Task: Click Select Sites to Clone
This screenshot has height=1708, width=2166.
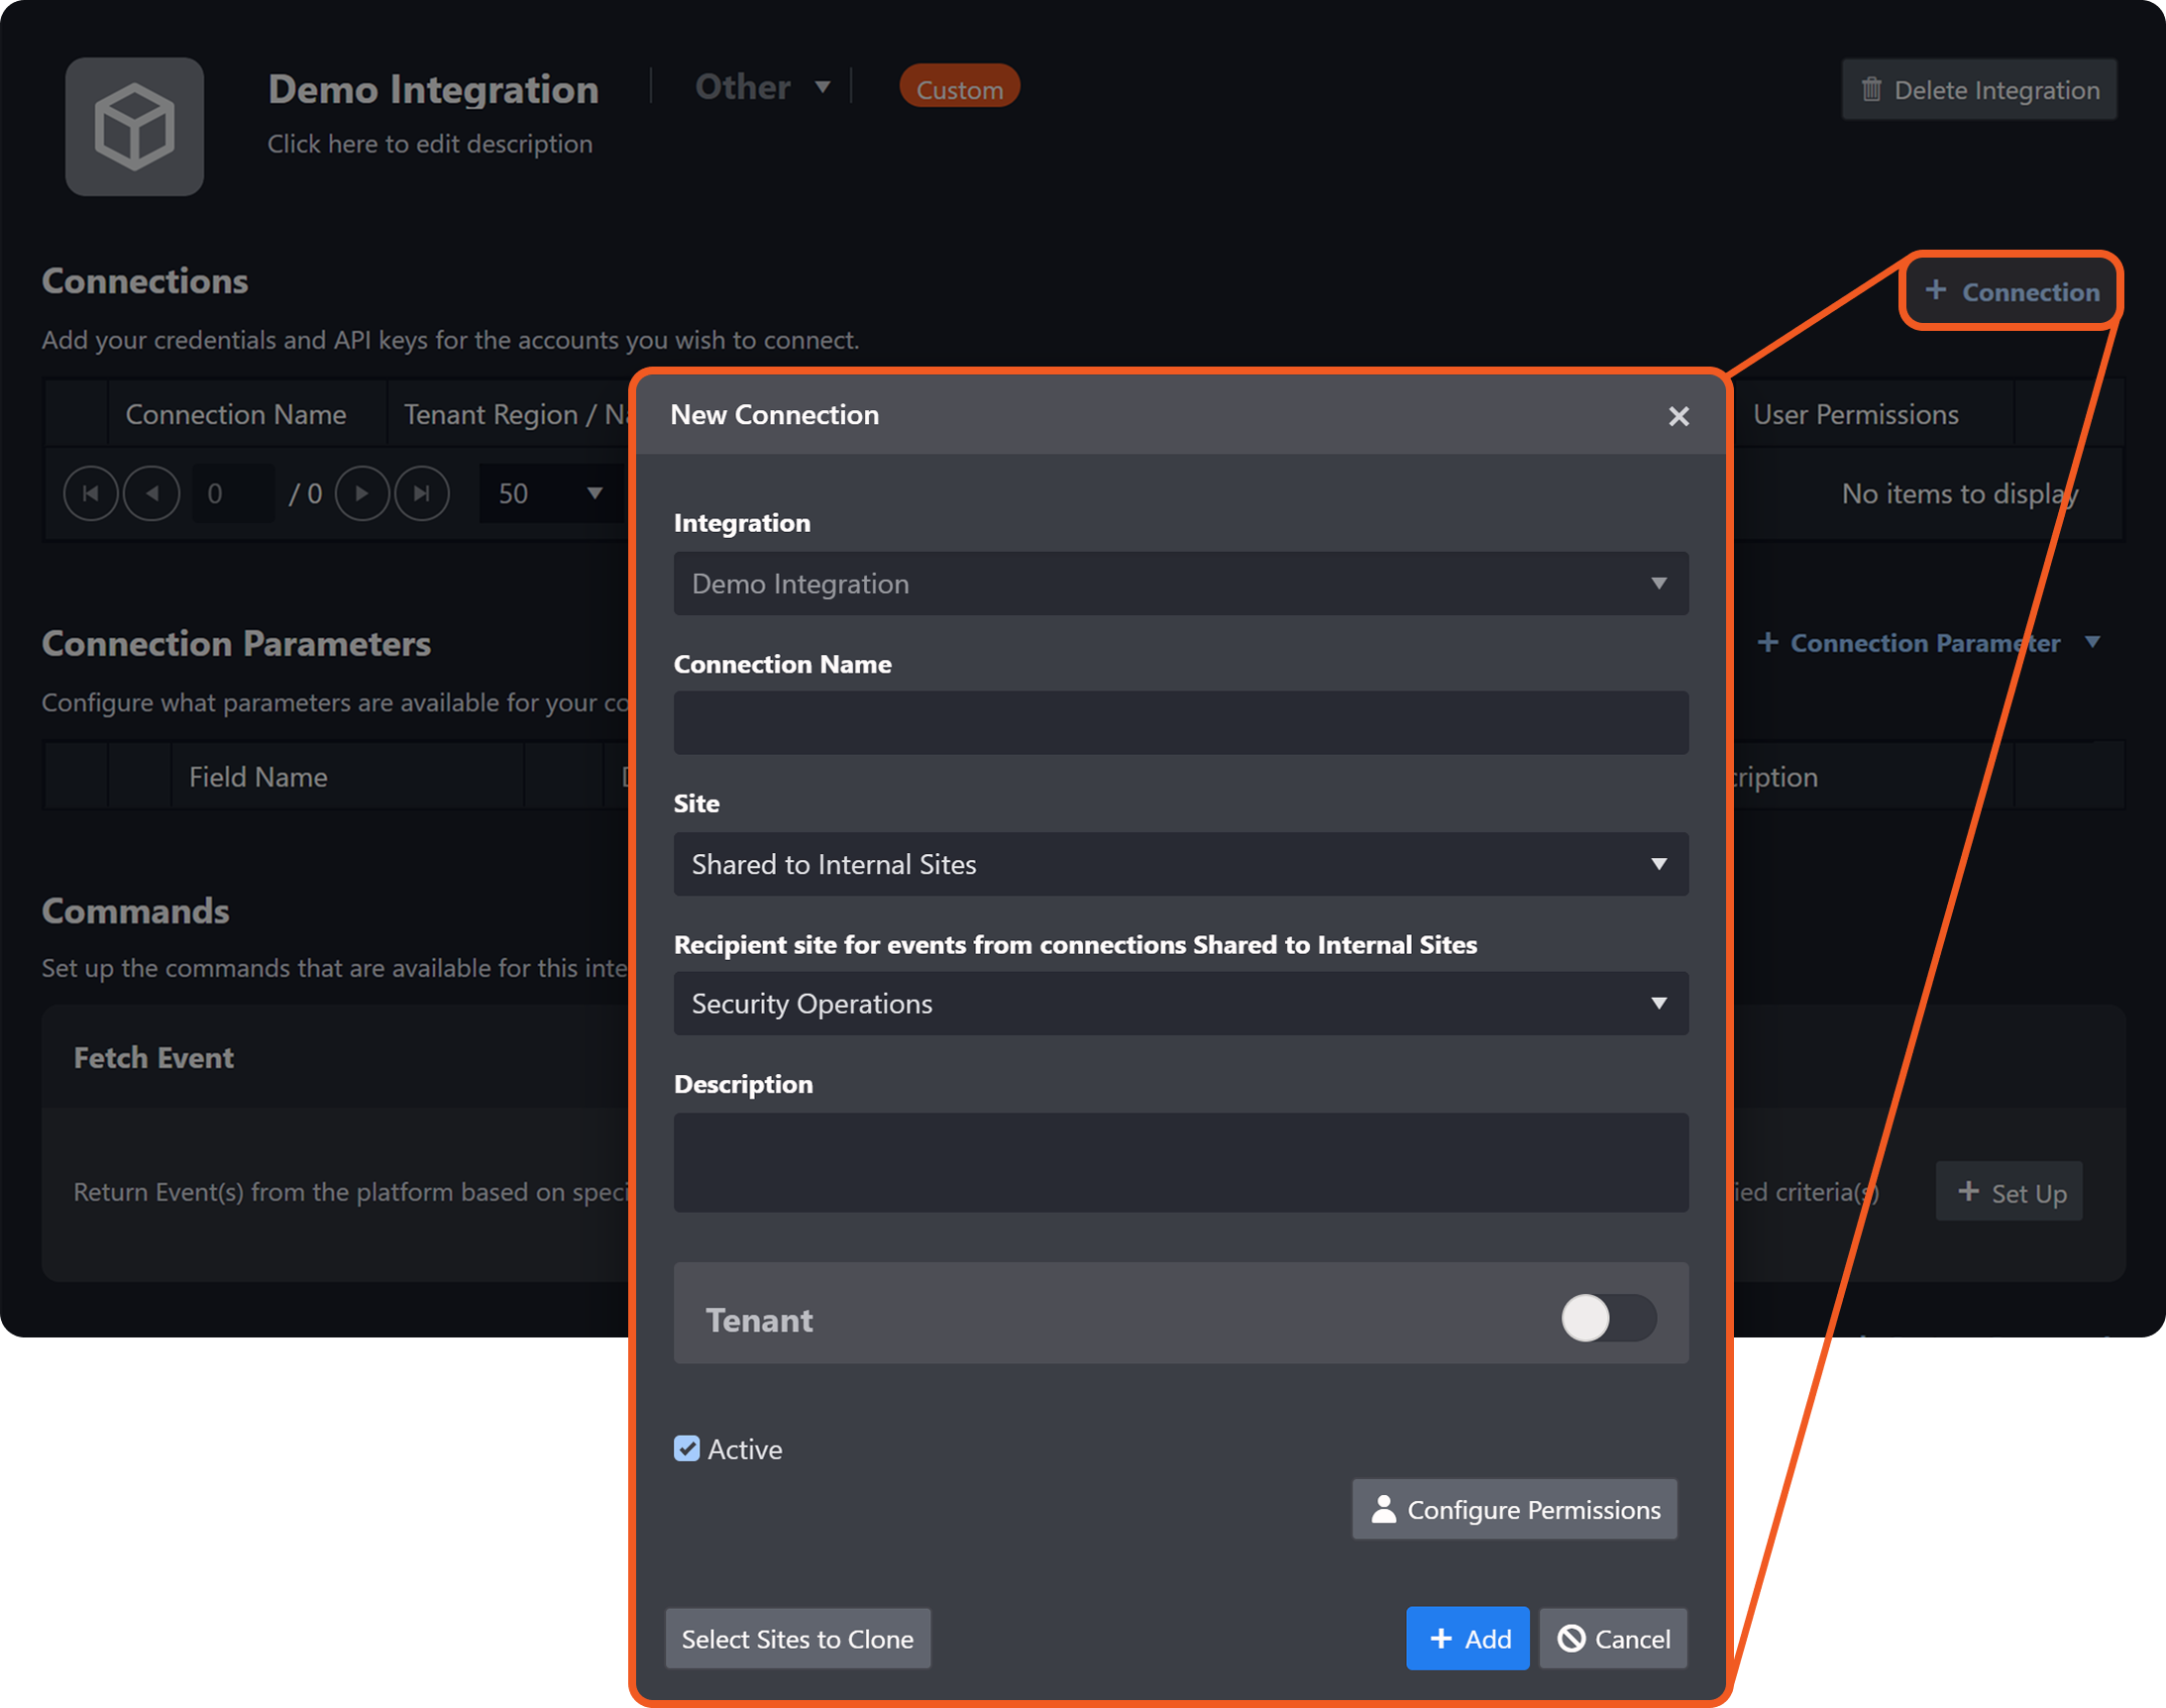Action: (x=797, y=1638)
